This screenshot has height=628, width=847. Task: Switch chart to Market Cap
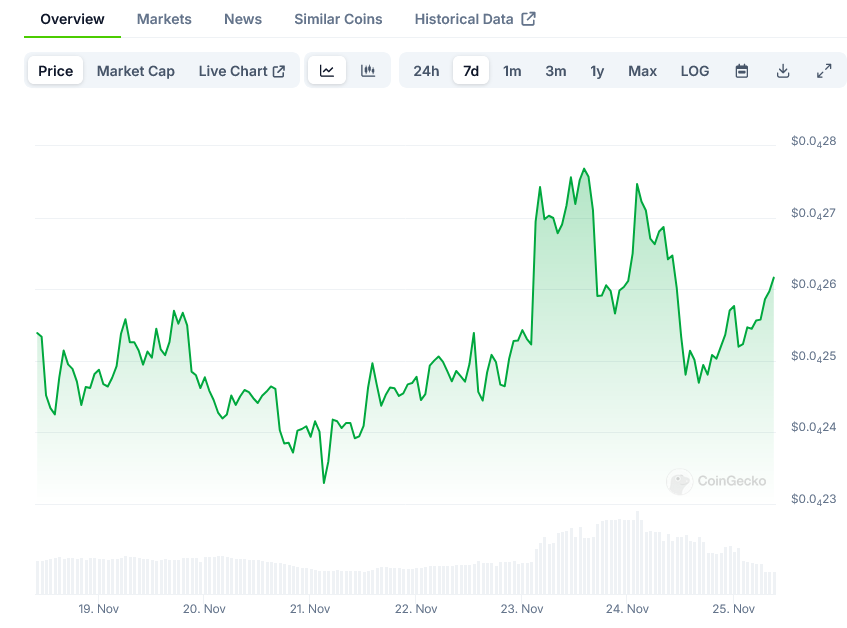click(136, 71)
